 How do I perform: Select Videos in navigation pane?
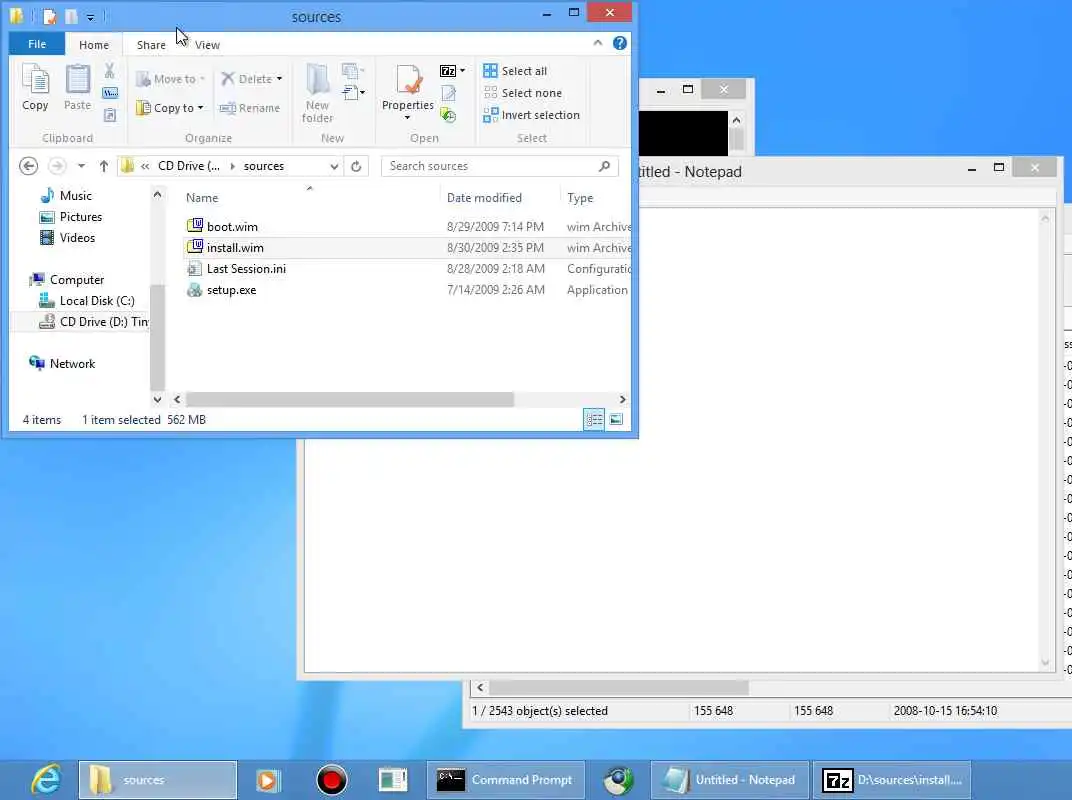coord(67,238)
